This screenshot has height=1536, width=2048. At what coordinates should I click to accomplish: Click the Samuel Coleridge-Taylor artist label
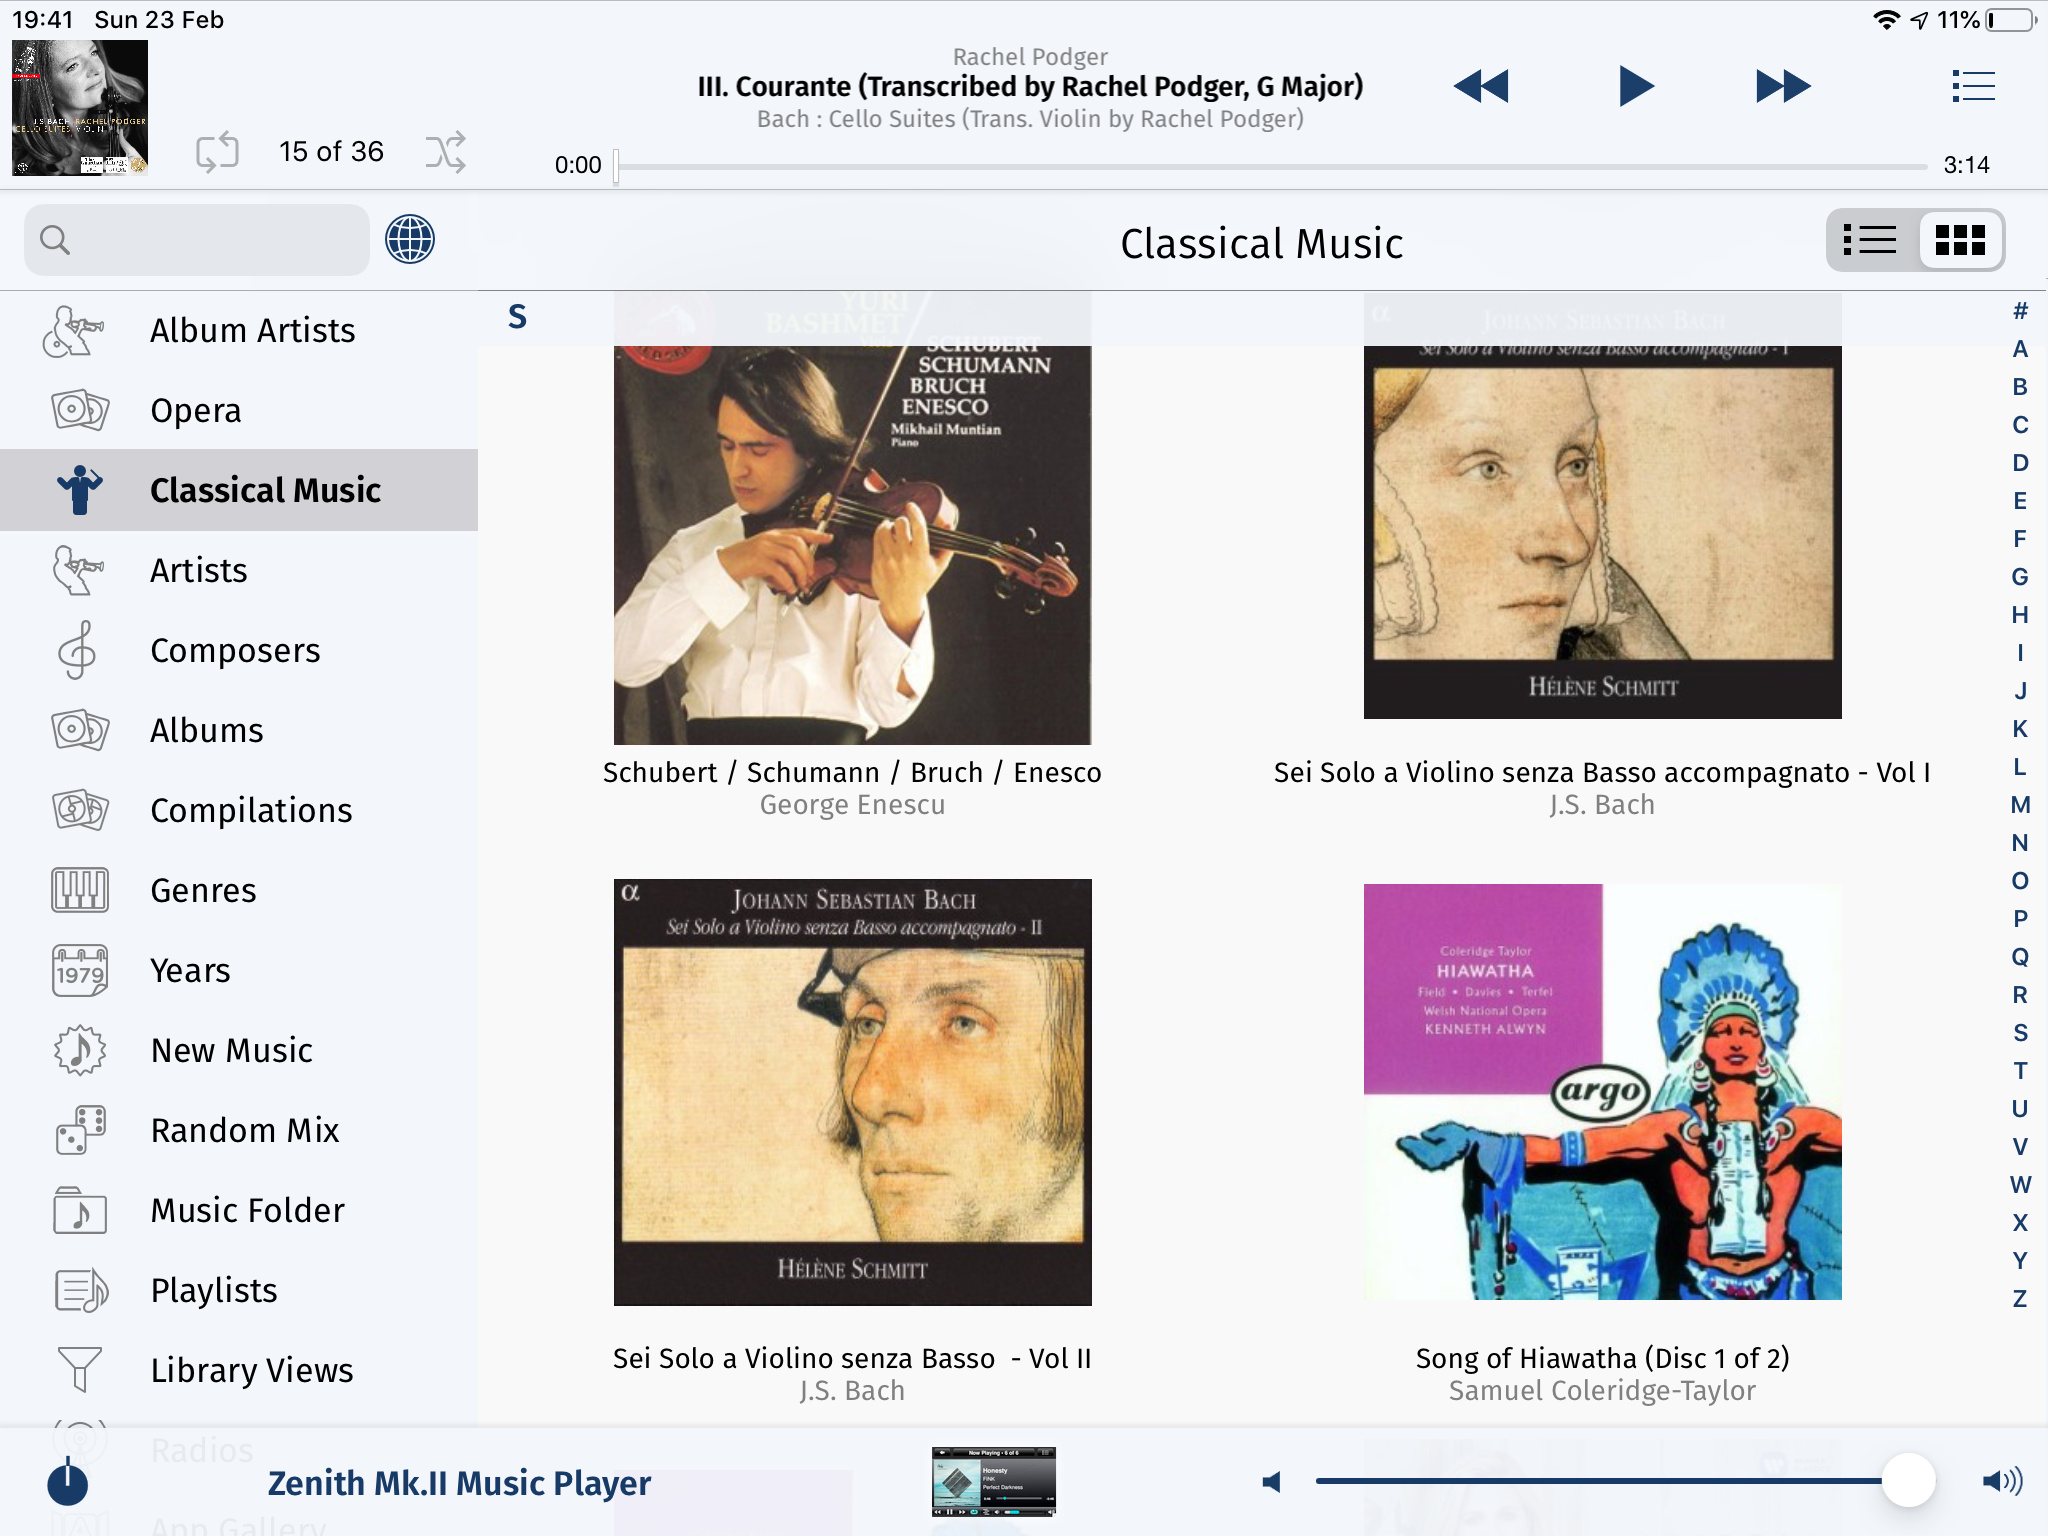coord(1602,1391)
